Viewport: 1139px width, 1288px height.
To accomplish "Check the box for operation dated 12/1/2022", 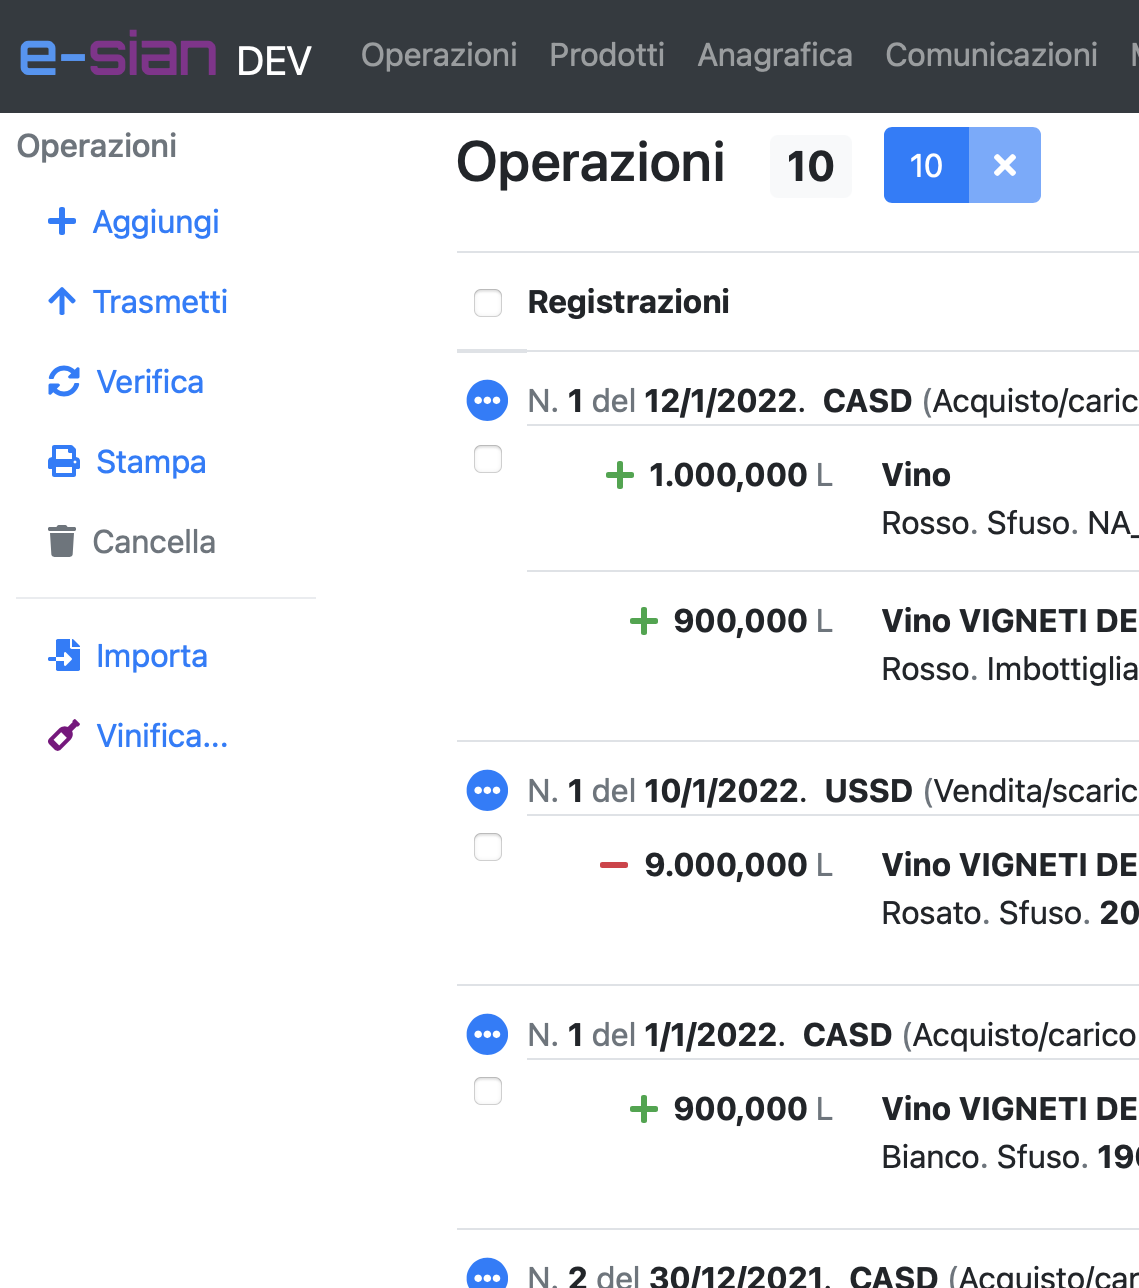I will pos(488,459).
